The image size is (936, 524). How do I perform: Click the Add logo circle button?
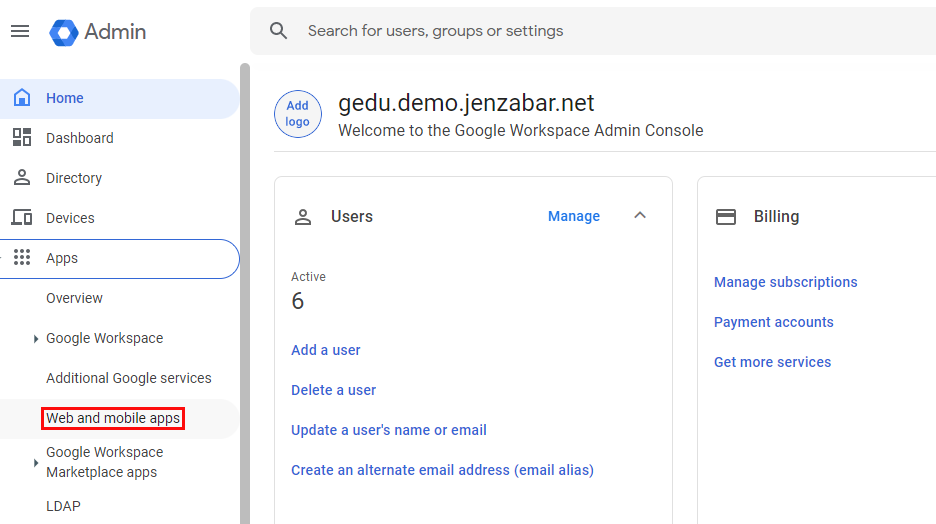(298, 114)
